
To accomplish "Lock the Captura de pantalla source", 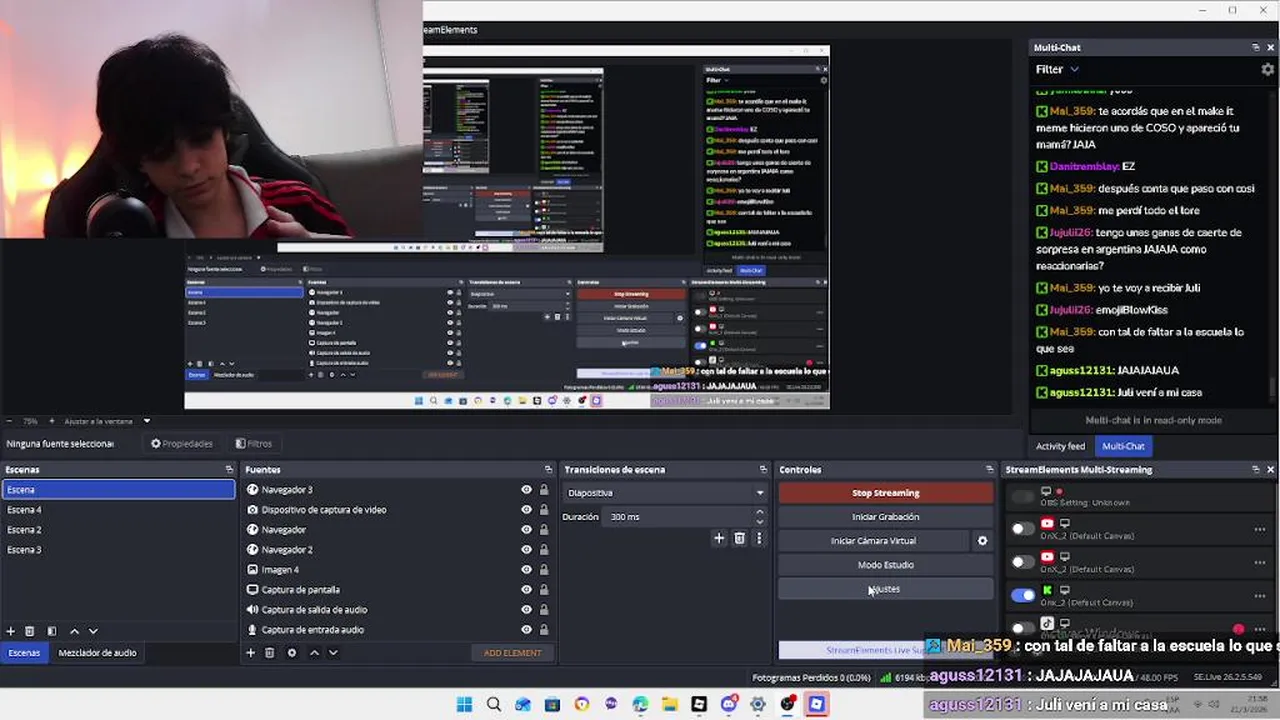I will tap(544, 590).
